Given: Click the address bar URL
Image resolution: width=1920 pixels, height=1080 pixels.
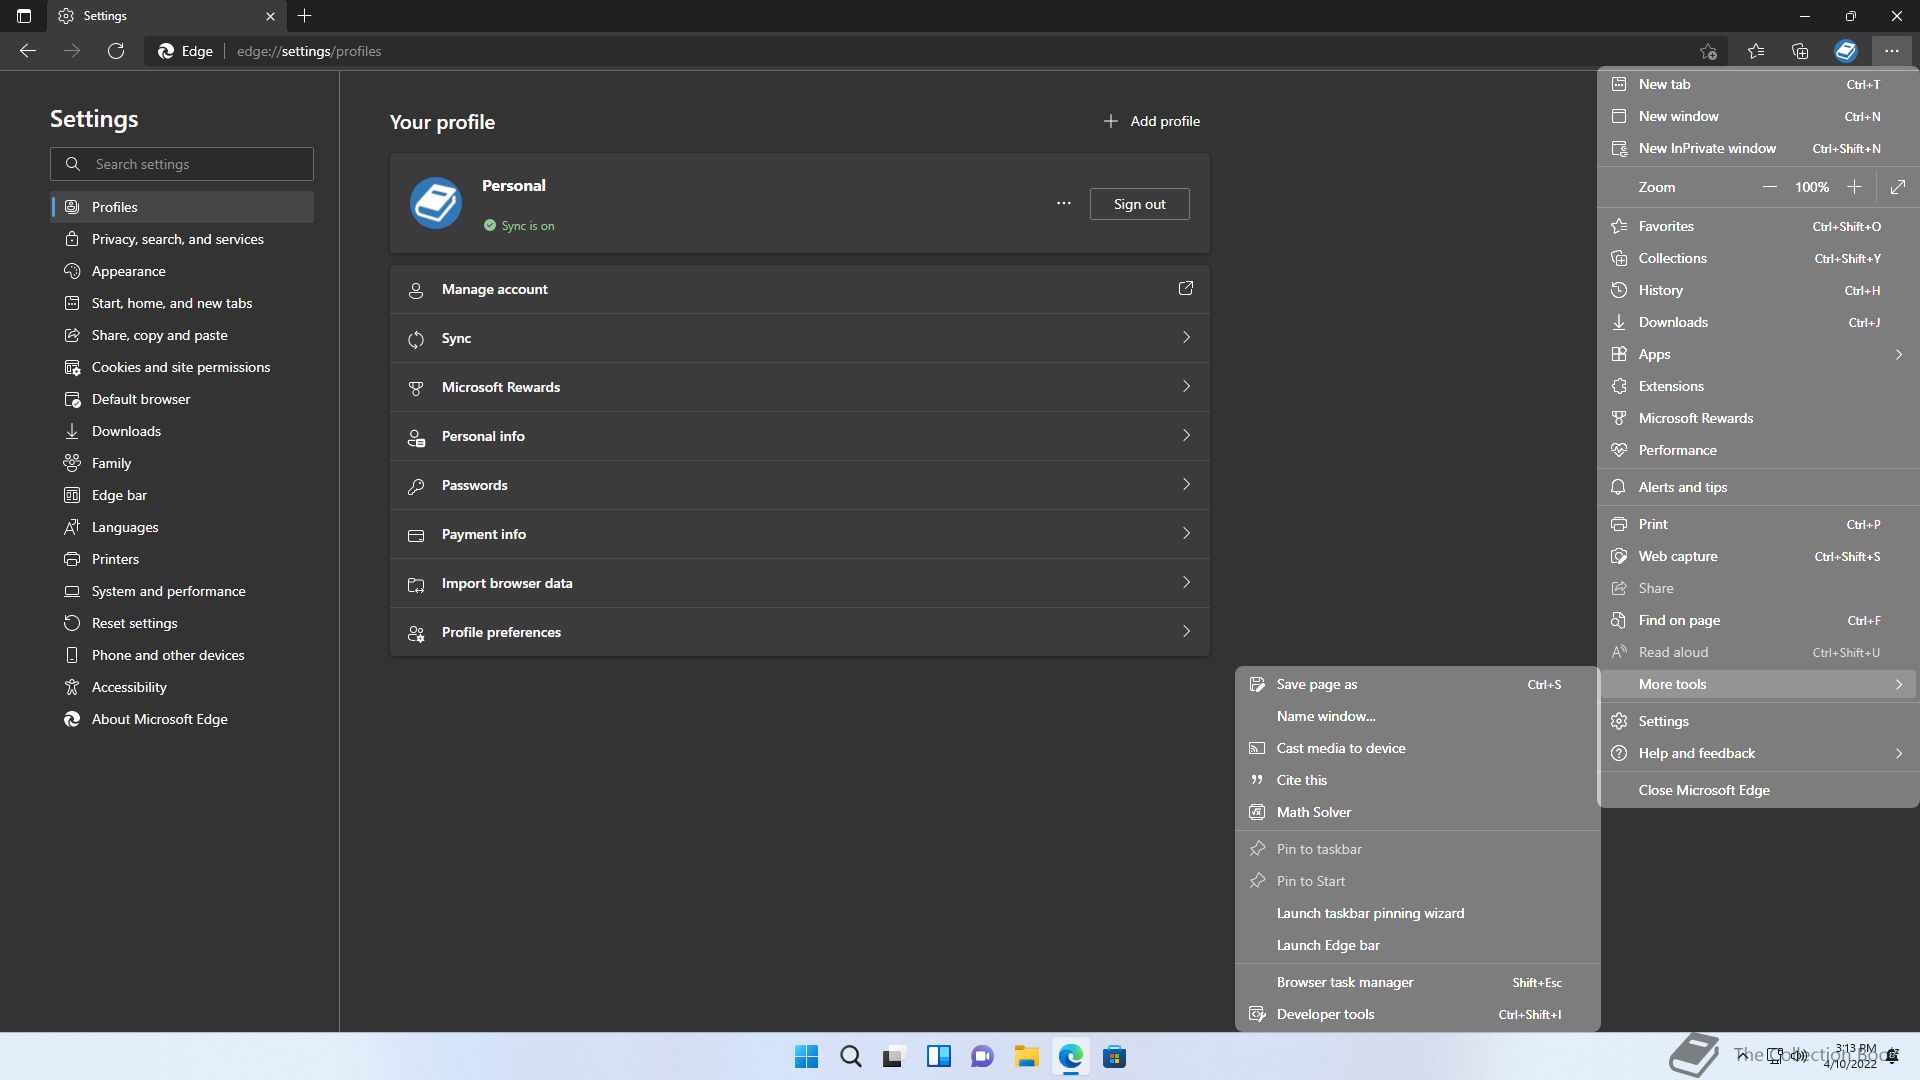Looking at the screenshot, I should pos(309,51).
